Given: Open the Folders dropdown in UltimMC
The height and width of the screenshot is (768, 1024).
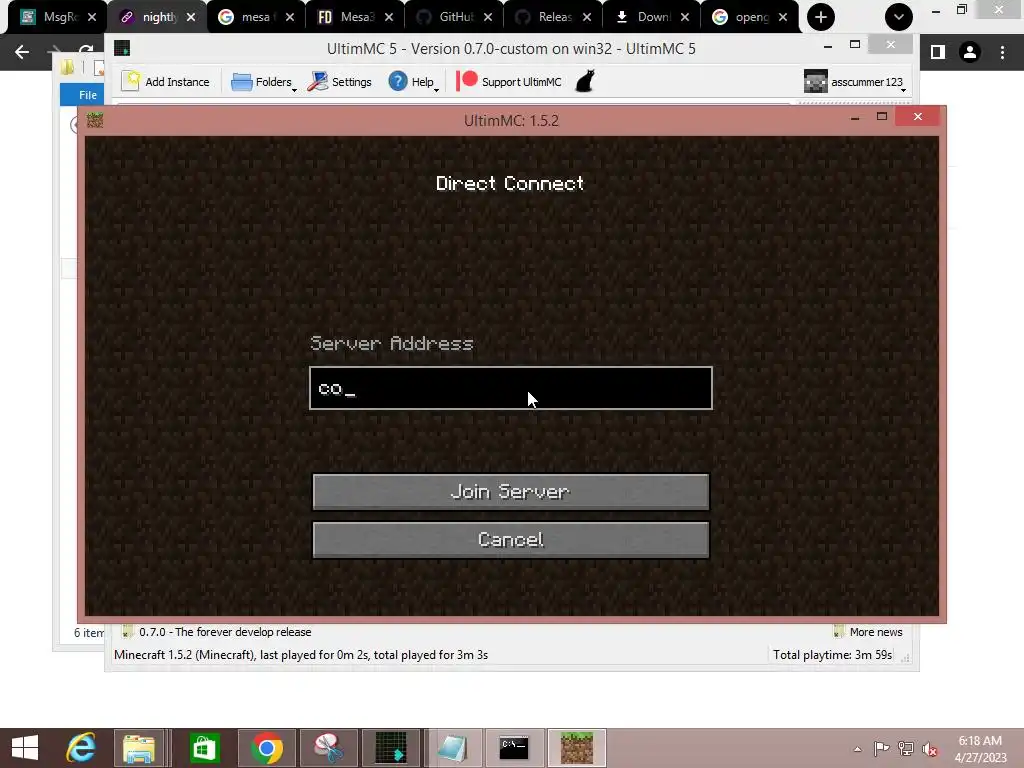Looking at the screenshot, I should [x=264, y=82].
